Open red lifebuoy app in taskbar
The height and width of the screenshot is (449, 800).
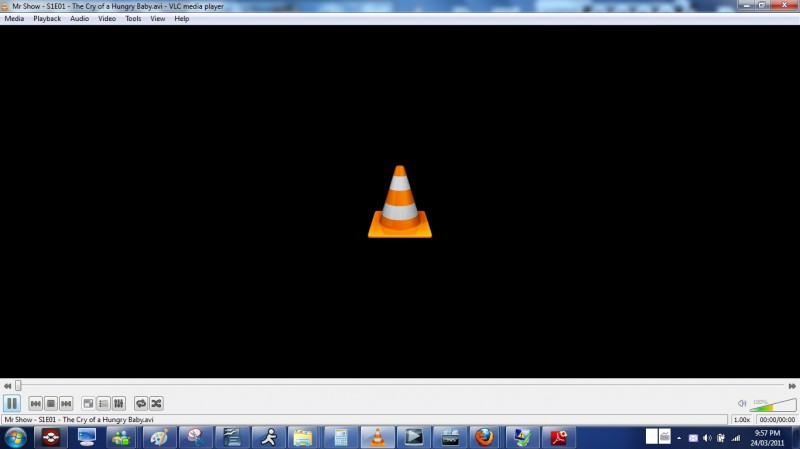[x=51, y=438]
